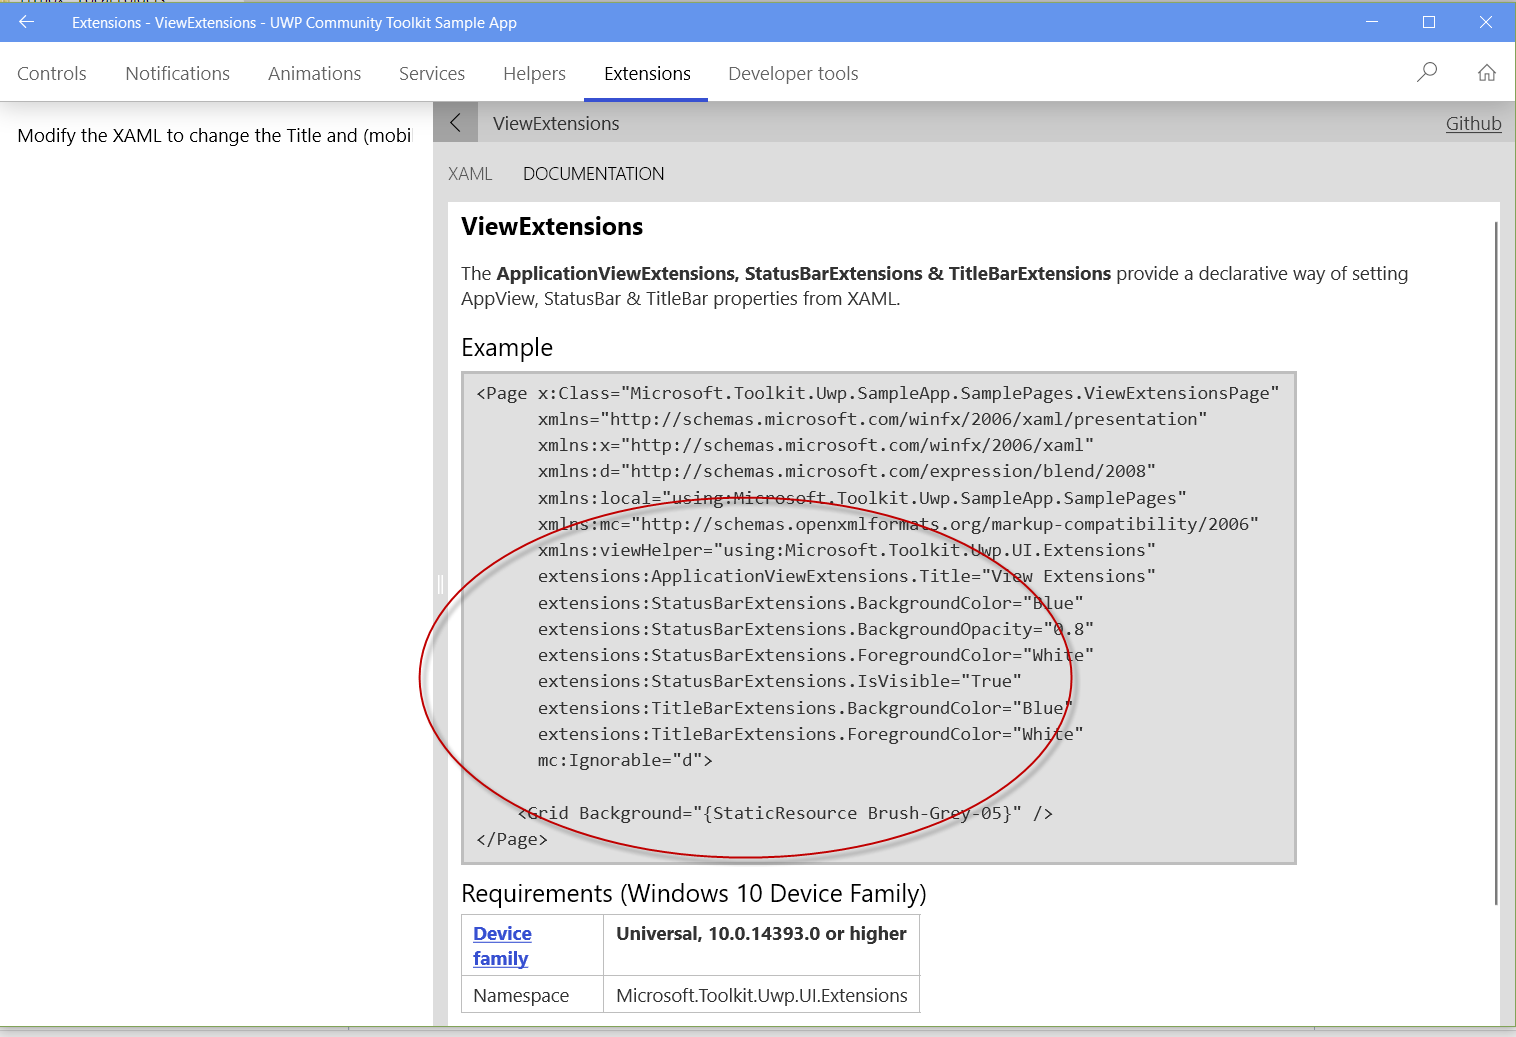Open the Services section
Screen dimensions: 1516x1037
432,73
